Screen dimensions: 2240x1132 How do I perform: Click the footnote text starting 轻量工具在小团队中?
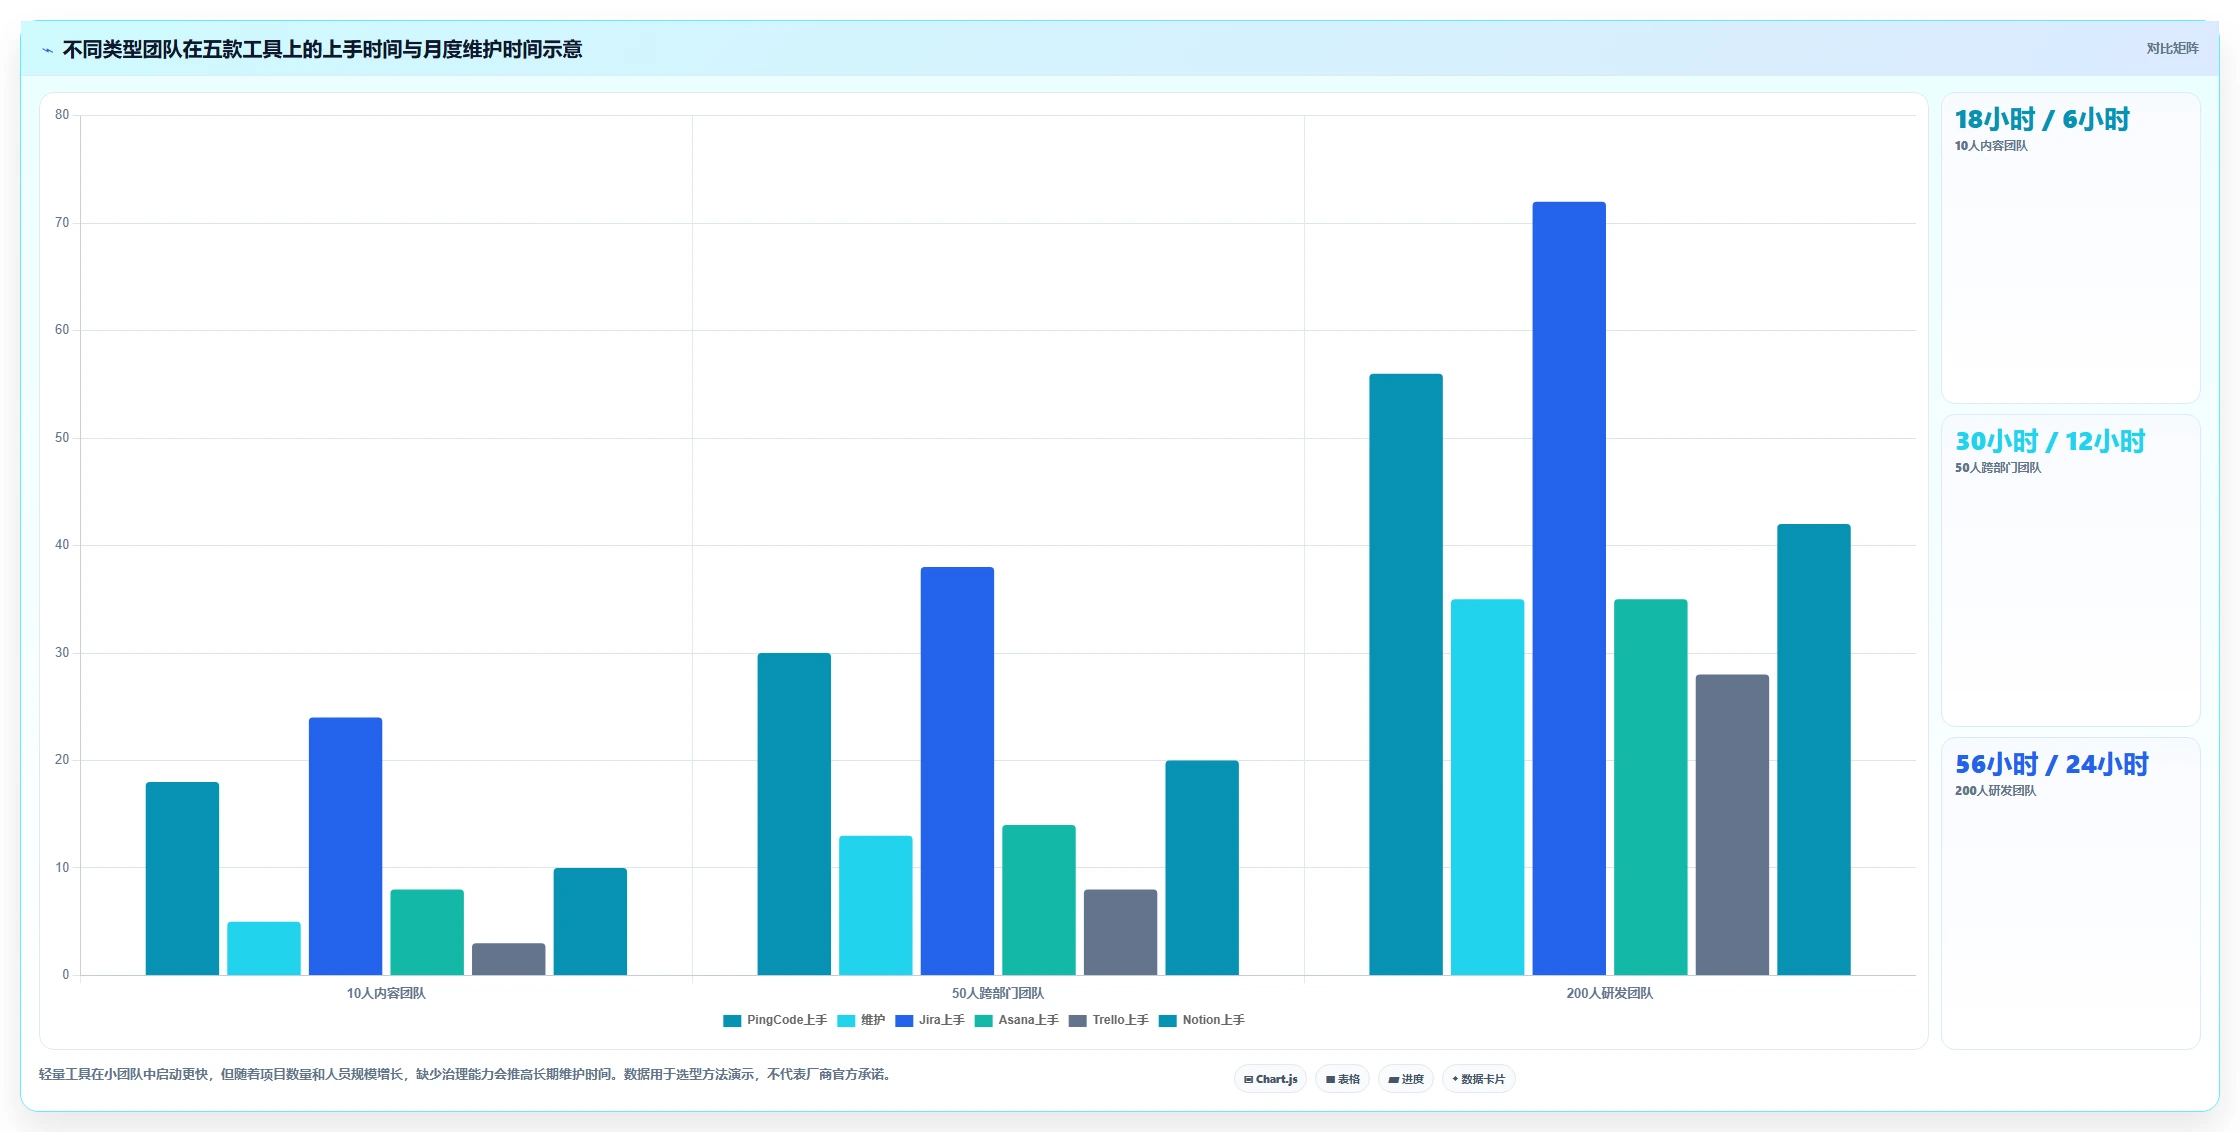coord(465,1074)
